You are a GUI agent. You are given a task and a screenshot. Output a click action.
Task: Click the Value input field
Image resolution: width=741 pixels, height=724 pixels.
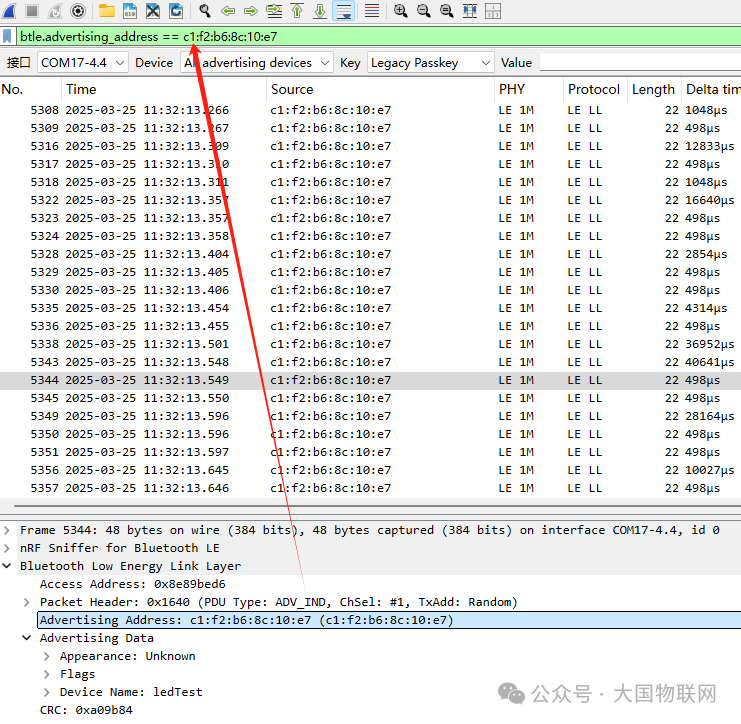640,62
